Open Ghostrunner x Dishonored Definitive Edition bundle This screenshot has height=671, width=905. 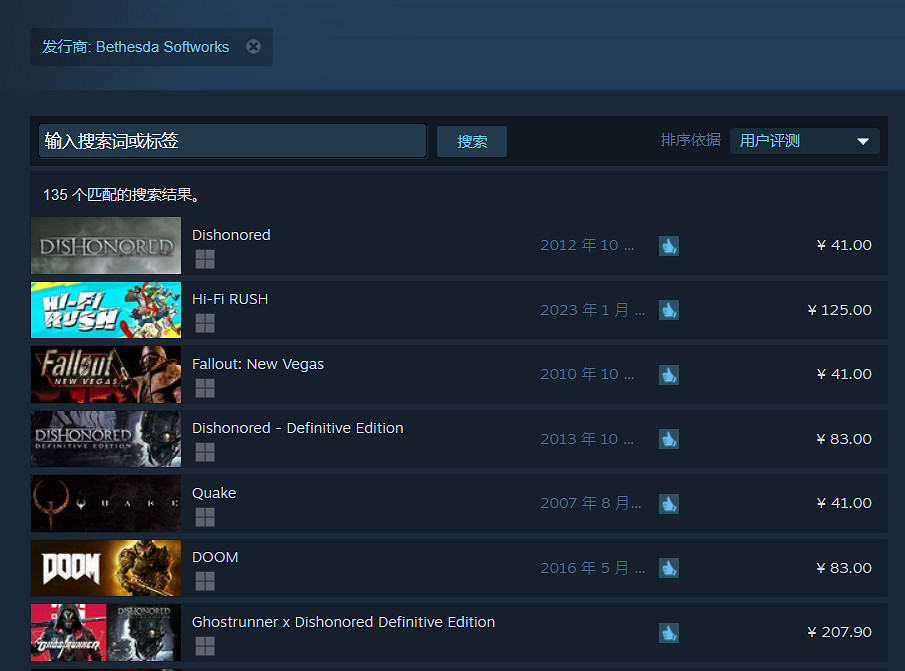click(343, 622)
